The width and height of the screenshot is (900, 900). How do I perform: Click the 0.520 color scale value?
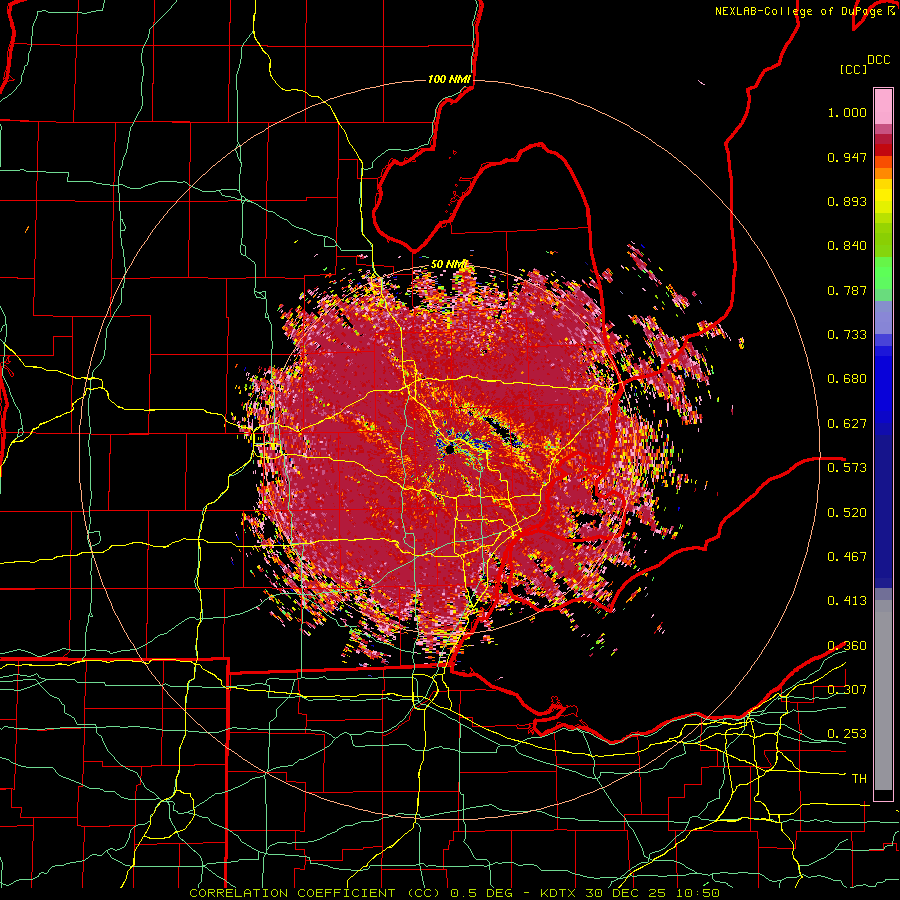pyautogui.click(x=847, y=513)
